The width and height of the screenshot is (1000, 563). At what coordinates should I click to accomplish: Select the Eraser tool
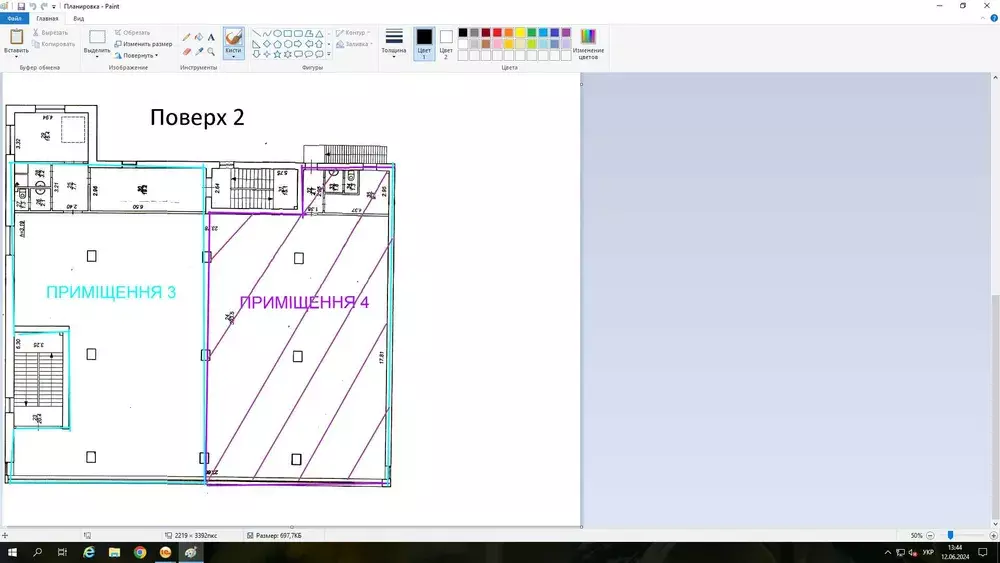186,51
